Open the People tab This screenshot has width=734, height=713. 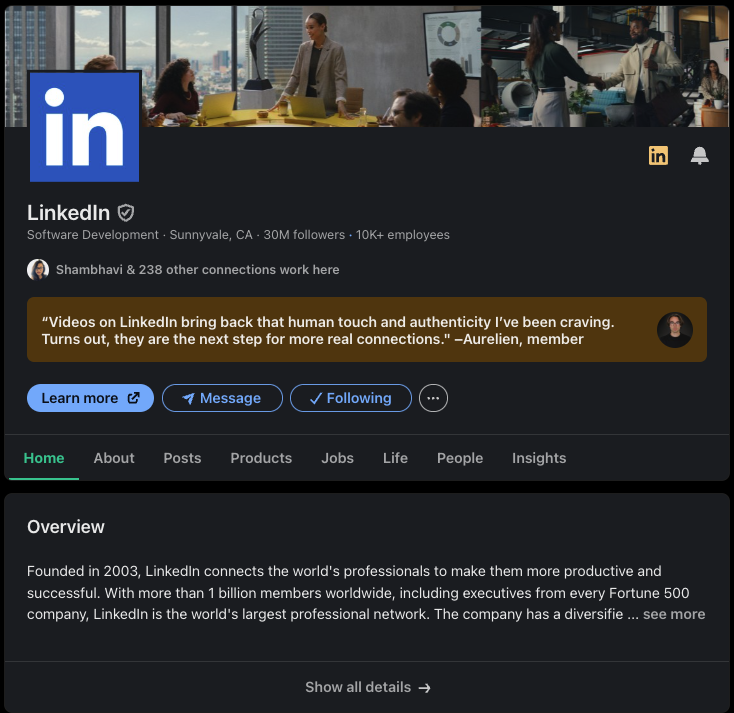pyautogui.click(x=460, y=458)
